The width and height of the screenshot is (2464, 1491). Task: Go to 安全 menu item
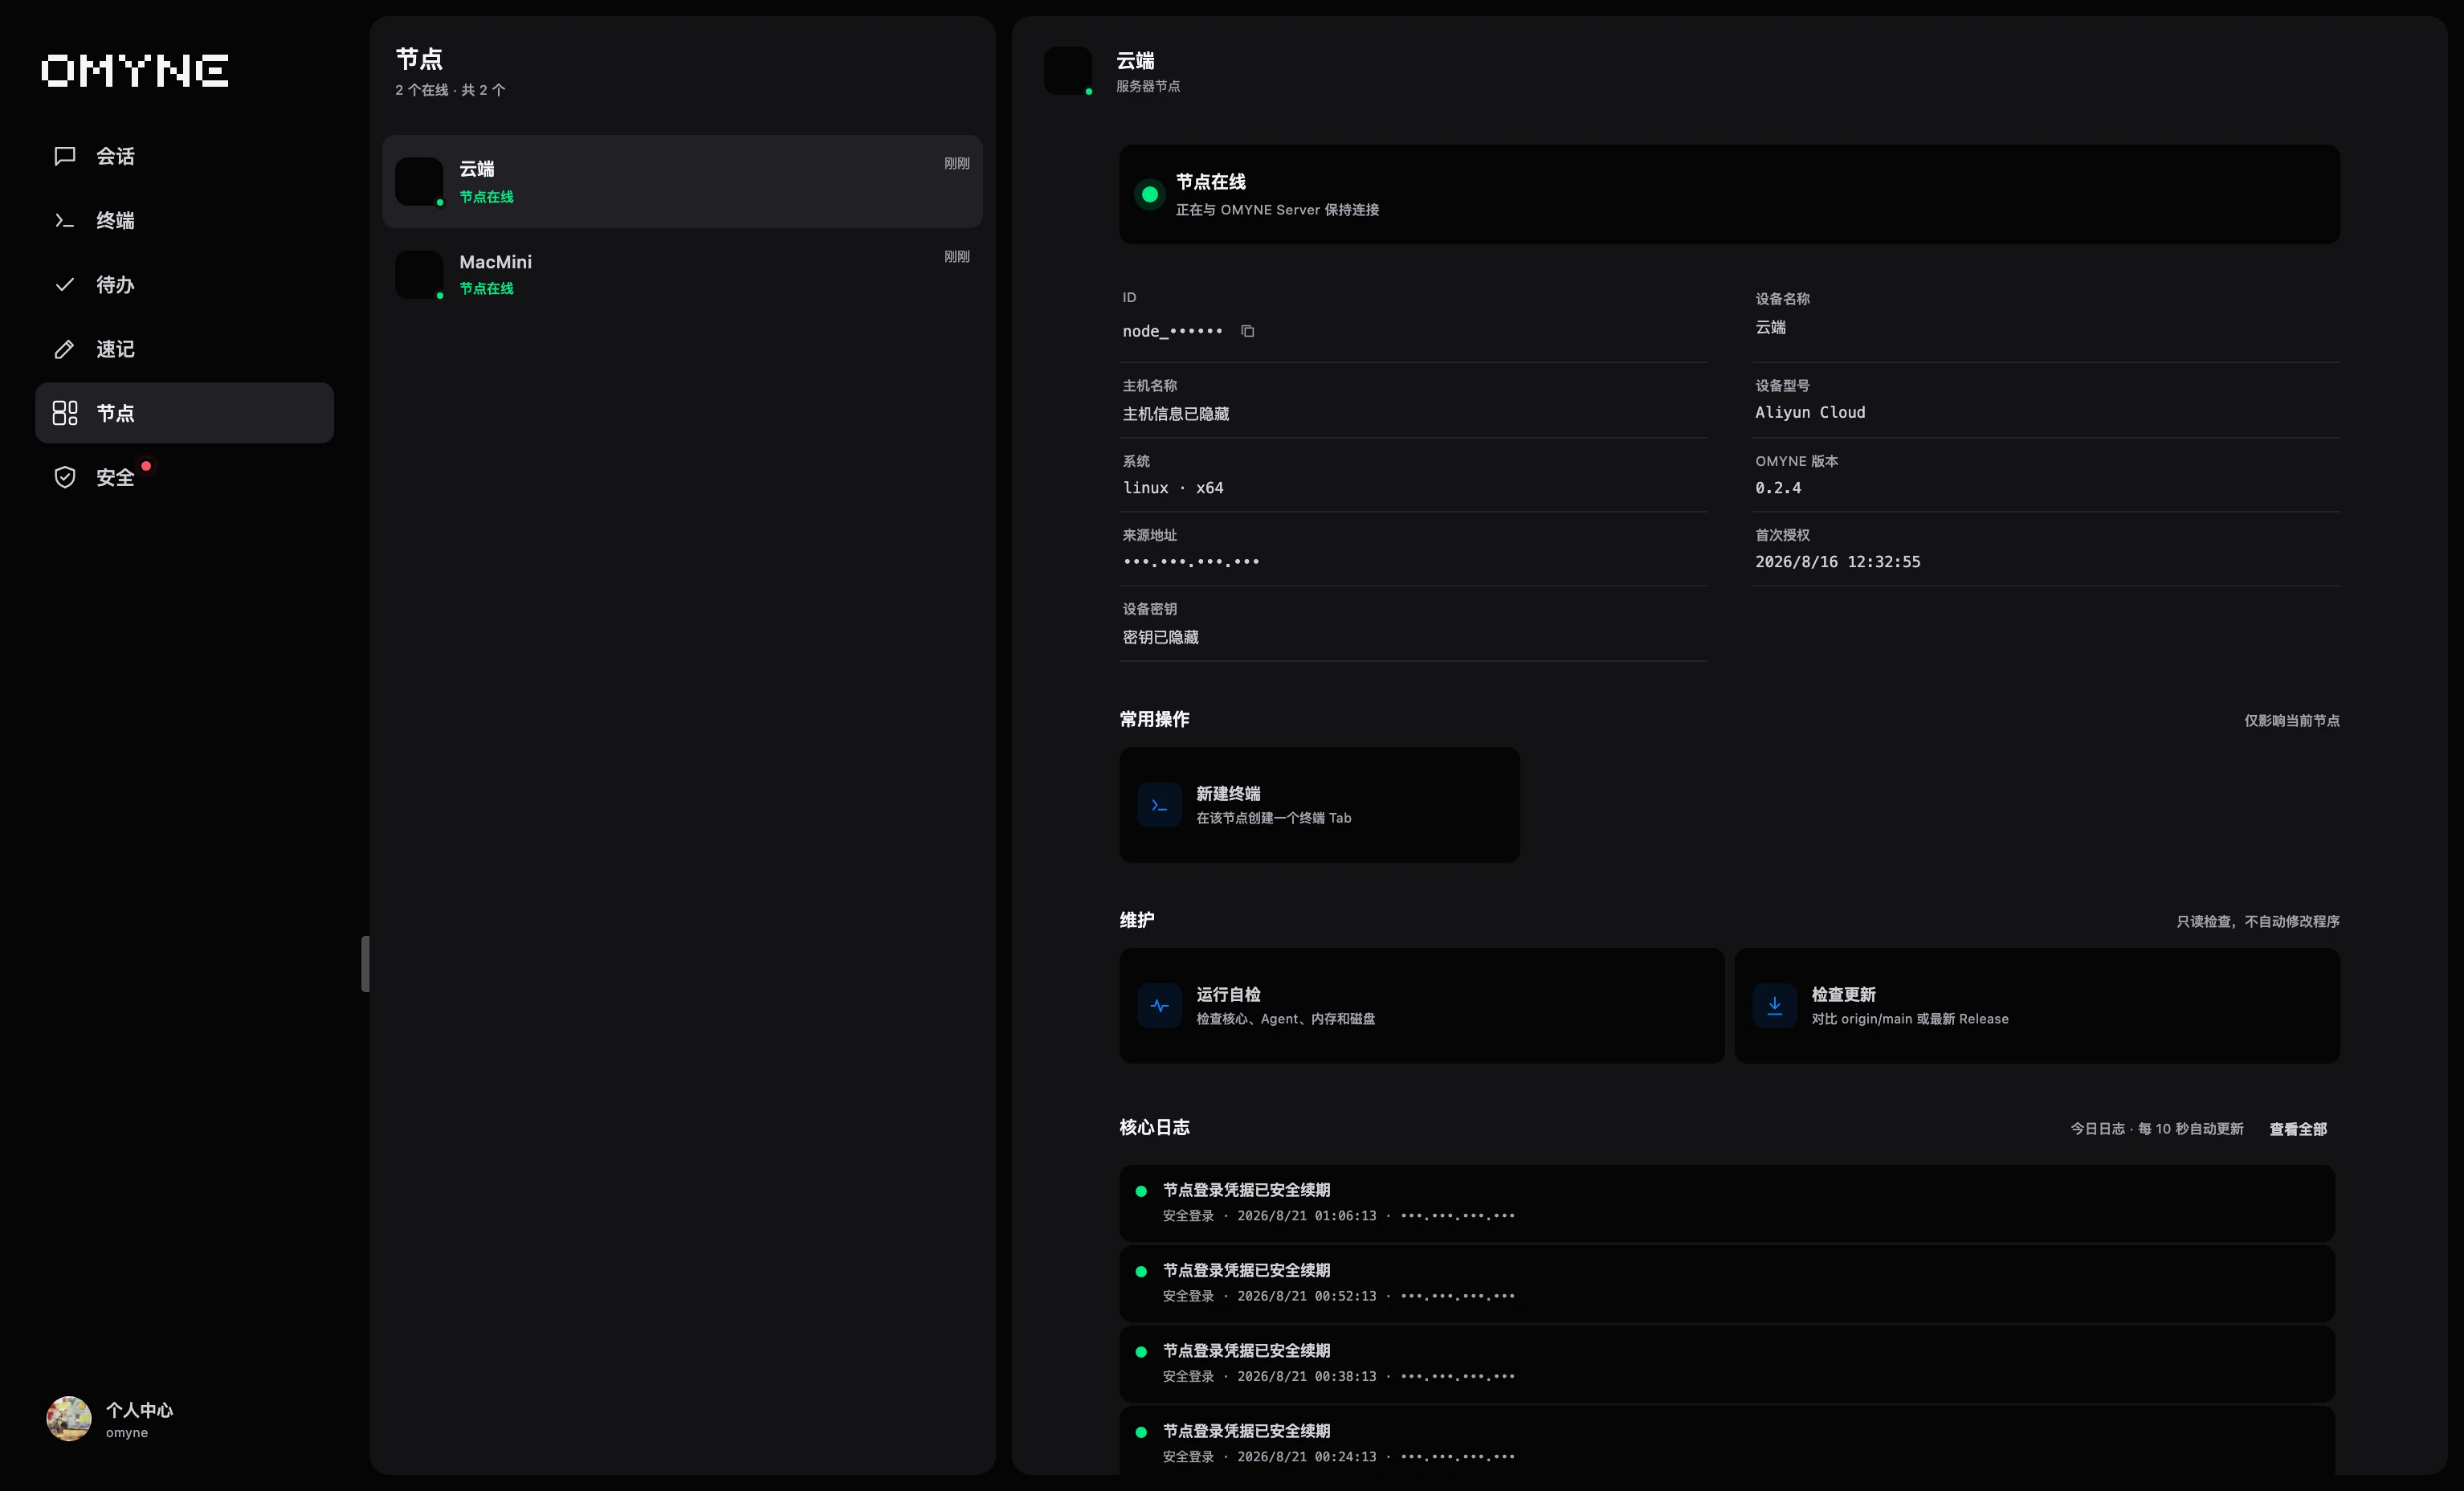point(184,477)
